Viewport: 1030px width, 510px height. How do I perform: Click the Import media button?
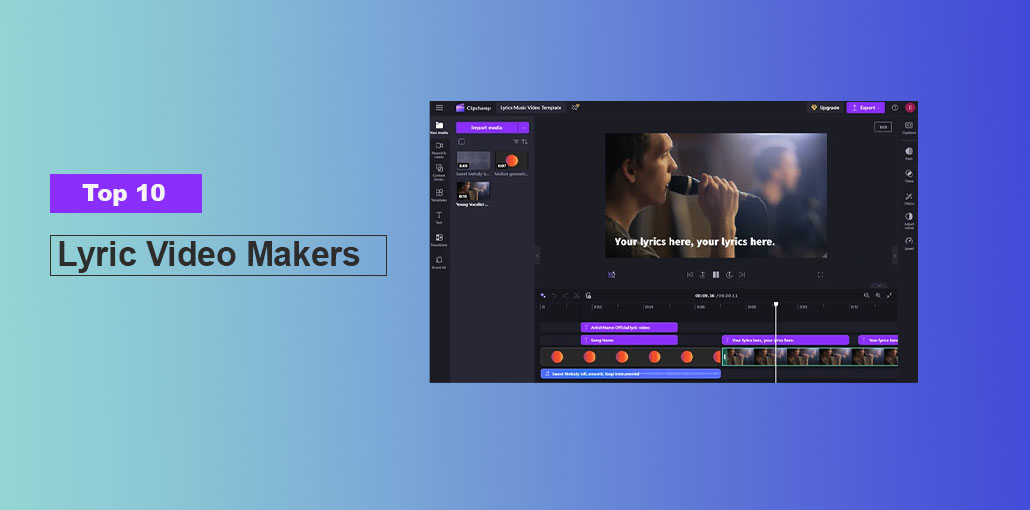[x=487, y=128]
